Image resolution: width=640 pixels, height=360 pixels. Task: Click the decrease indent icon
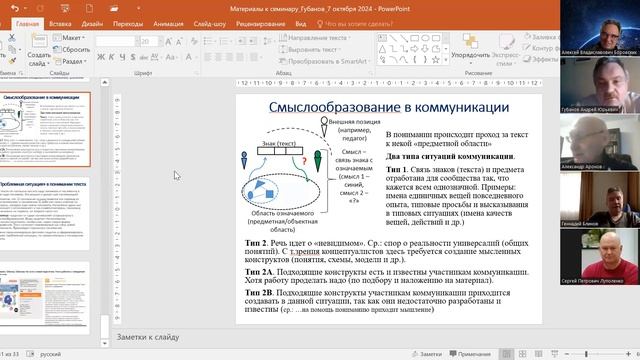pos(242,41)
